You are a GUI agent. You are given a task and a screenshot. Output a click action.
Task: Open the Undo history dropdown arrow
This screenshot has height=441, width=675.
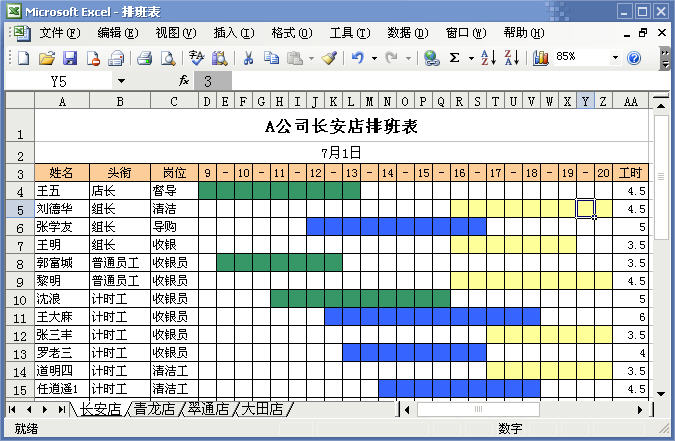tap(374, 58)
